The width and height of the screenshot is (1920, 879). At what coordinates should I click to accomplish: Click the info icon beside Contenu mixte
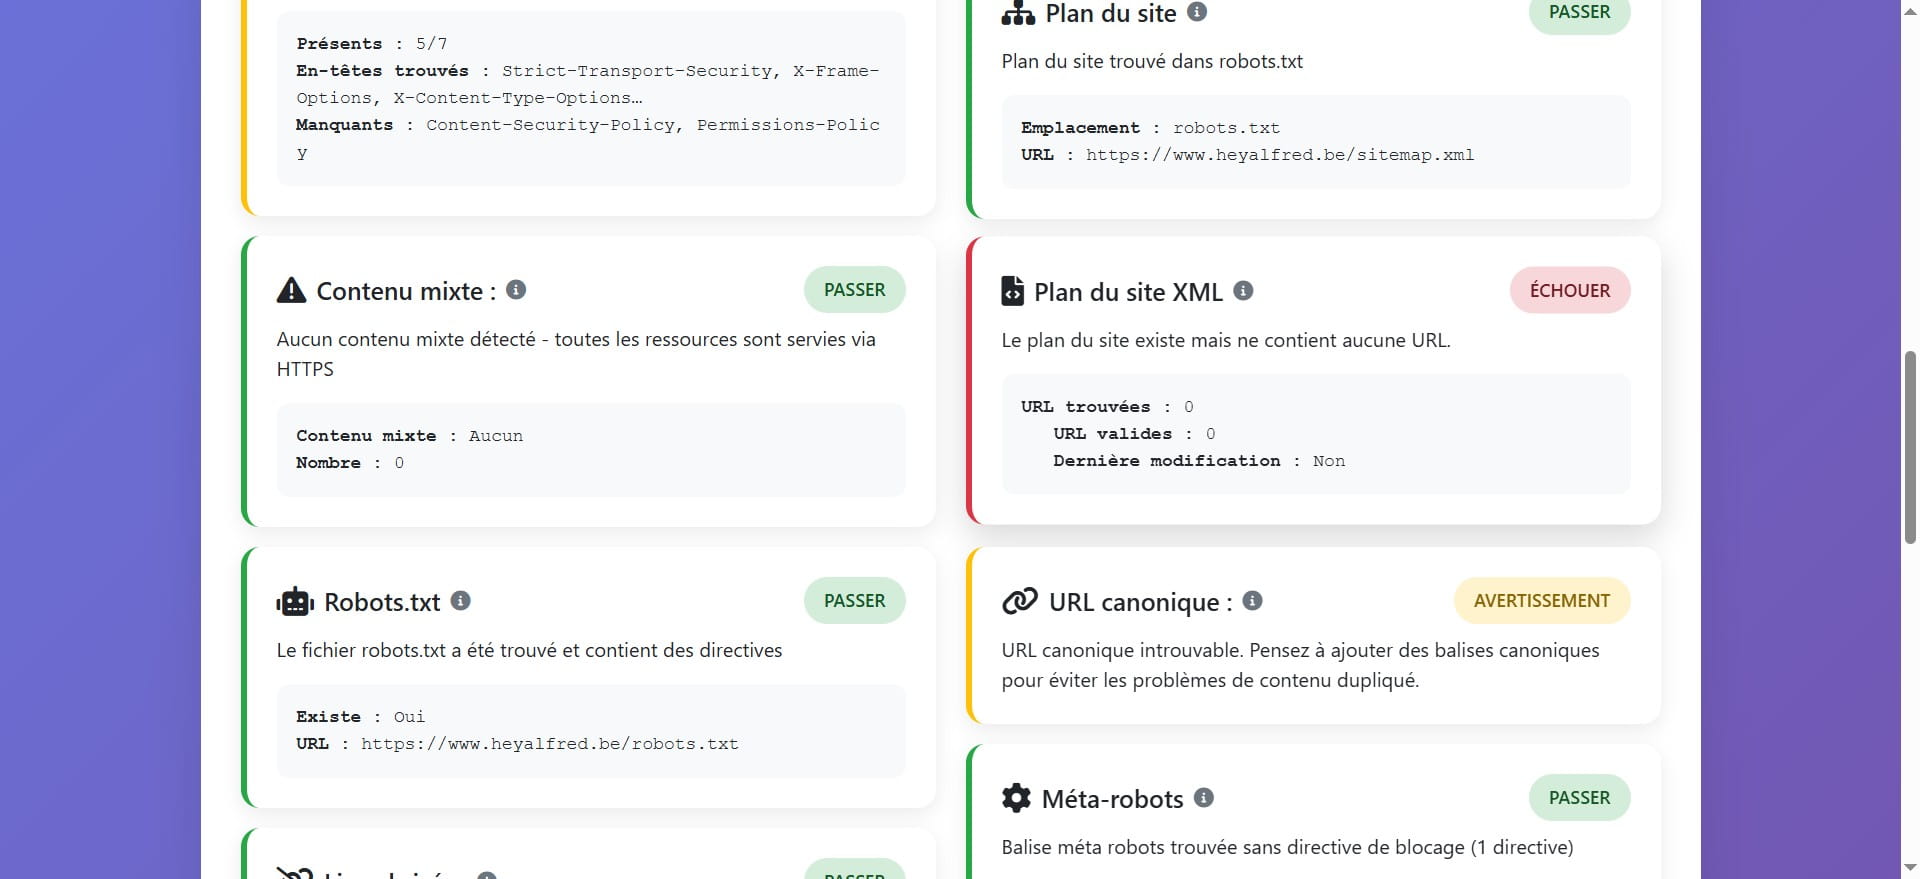pyautogui.click(x=516, y=290)
